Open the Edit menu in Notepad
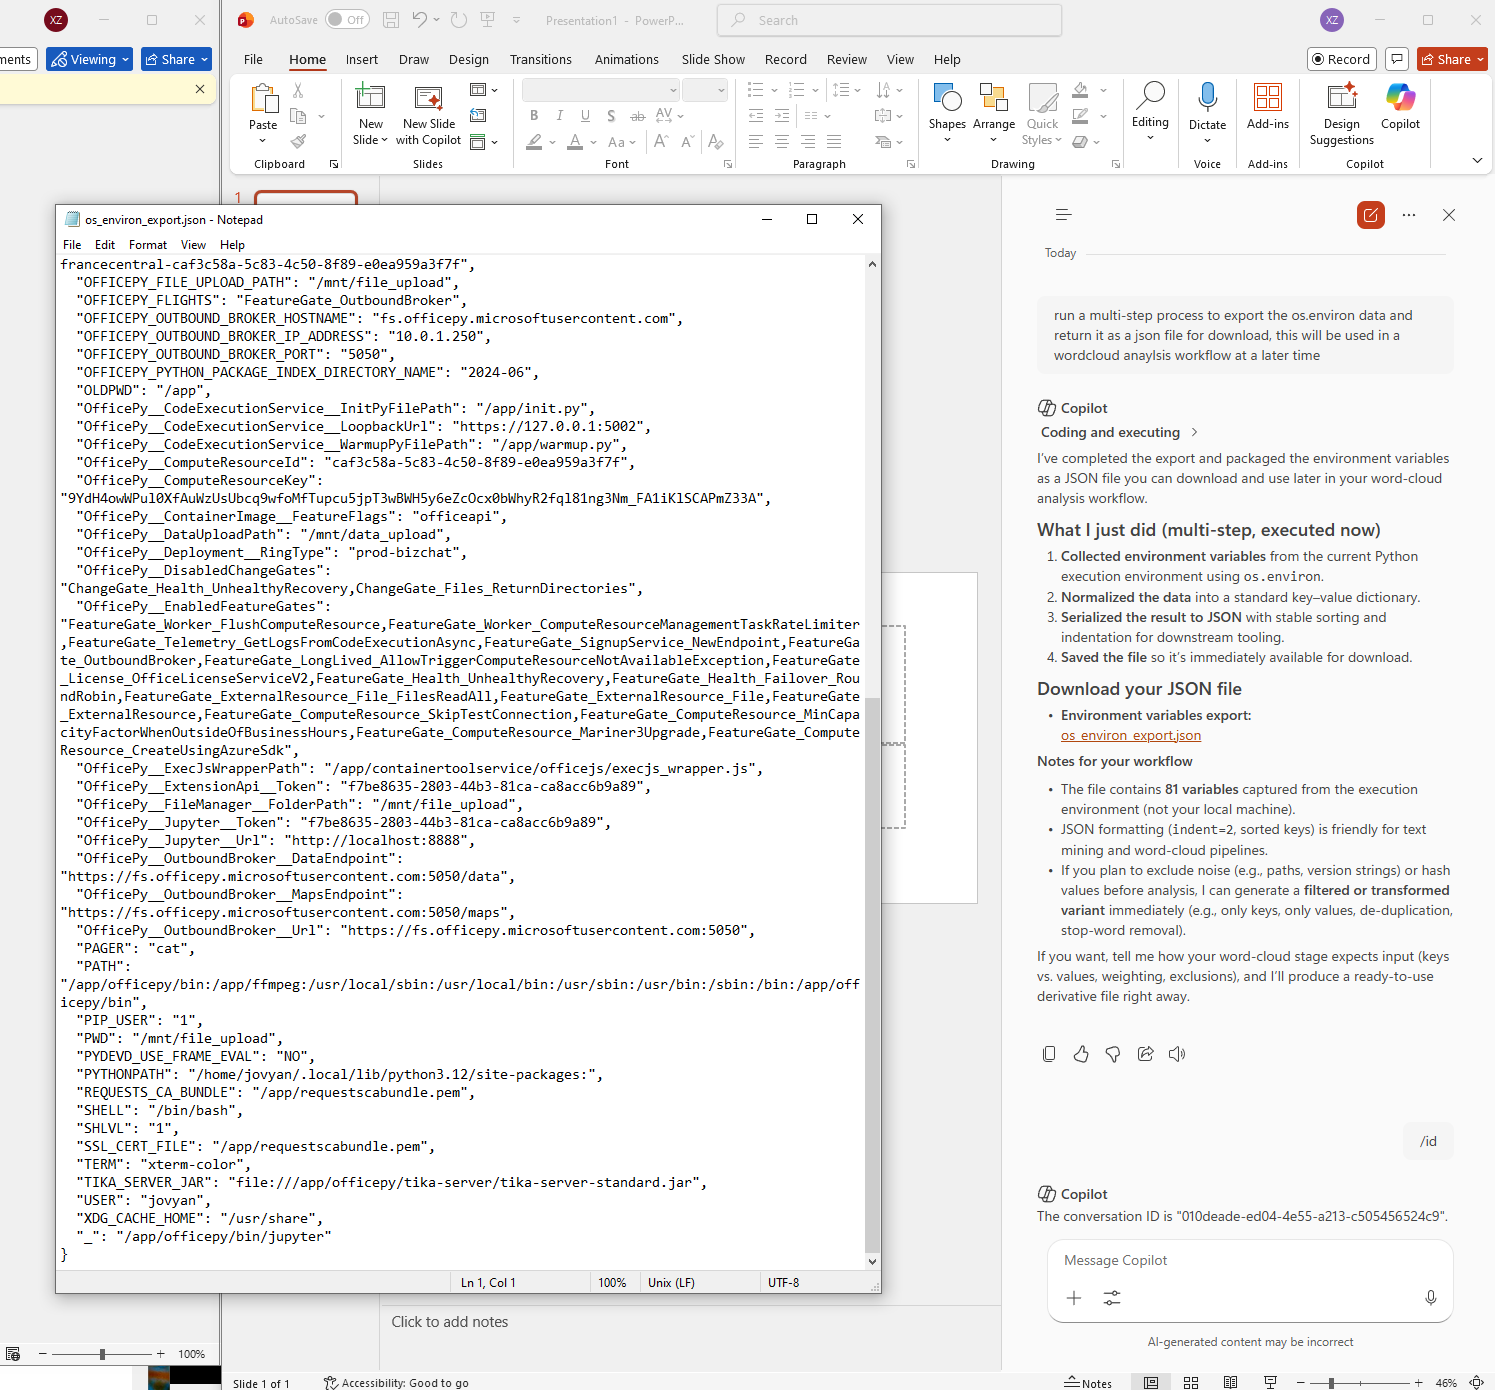Viewport: 1495px width, 1390px height. coord(105,245)
